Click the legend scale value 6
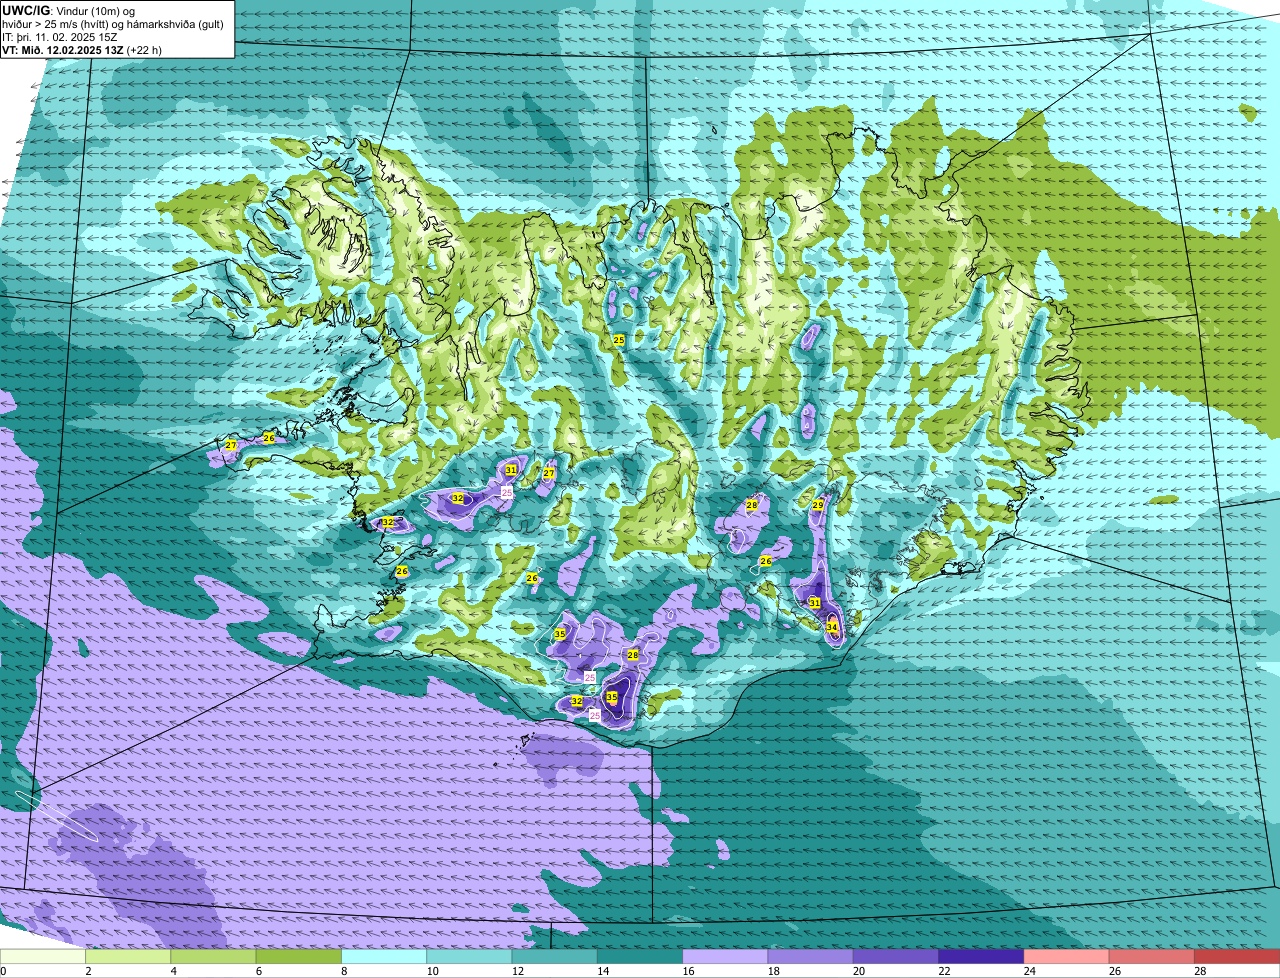Image resolution: width=1280 pixels, height=978 pixels. (x=258, y=971)
